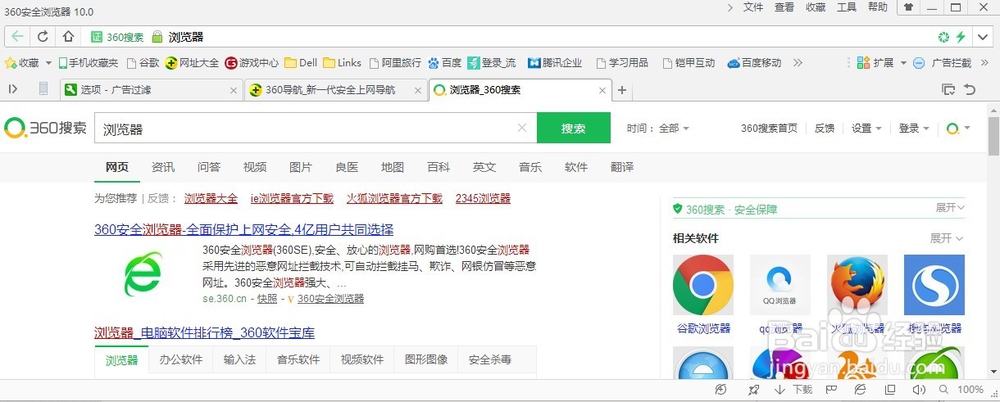Expand the 360搜索·安全保障 展开 toggle
This screenshot has height=402, width=1000.
[x=950, y=208]
